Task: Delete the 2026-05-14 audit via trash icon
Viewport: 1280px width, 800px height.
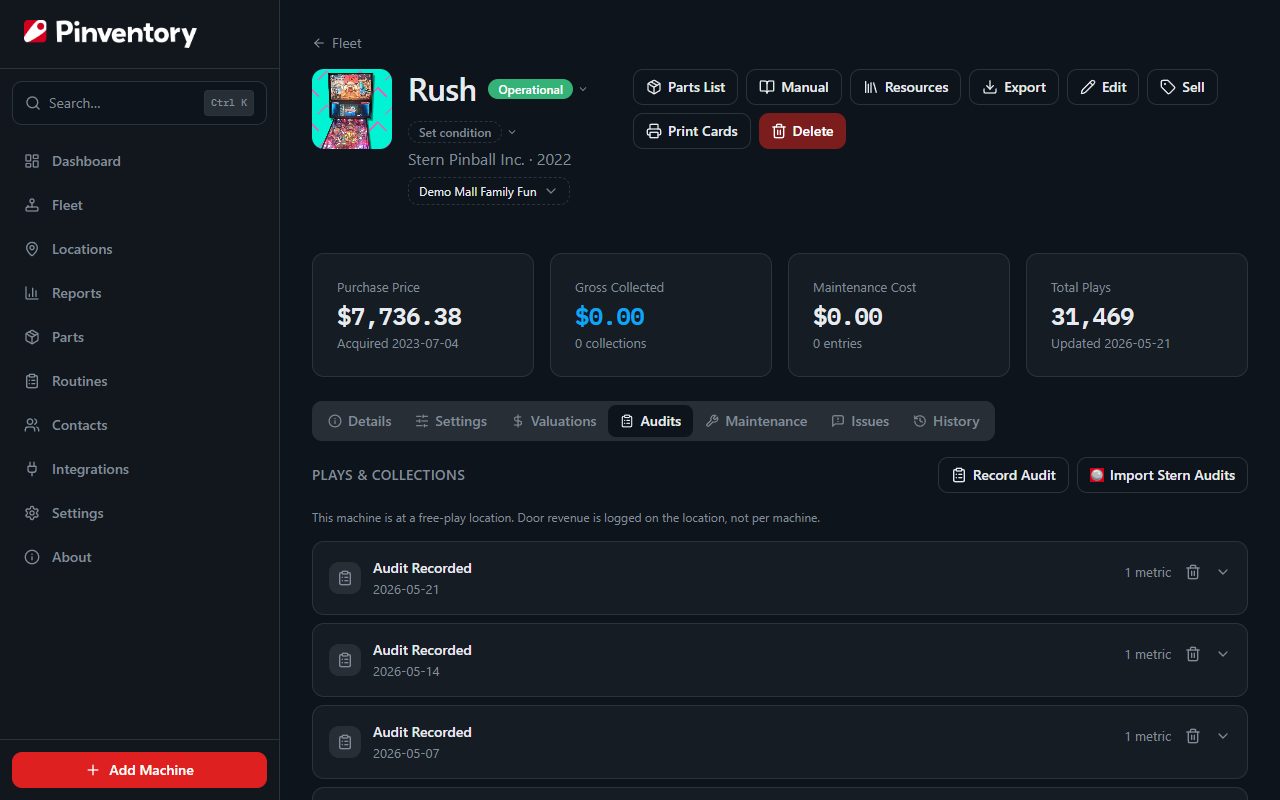Action: pos(1193,654)
